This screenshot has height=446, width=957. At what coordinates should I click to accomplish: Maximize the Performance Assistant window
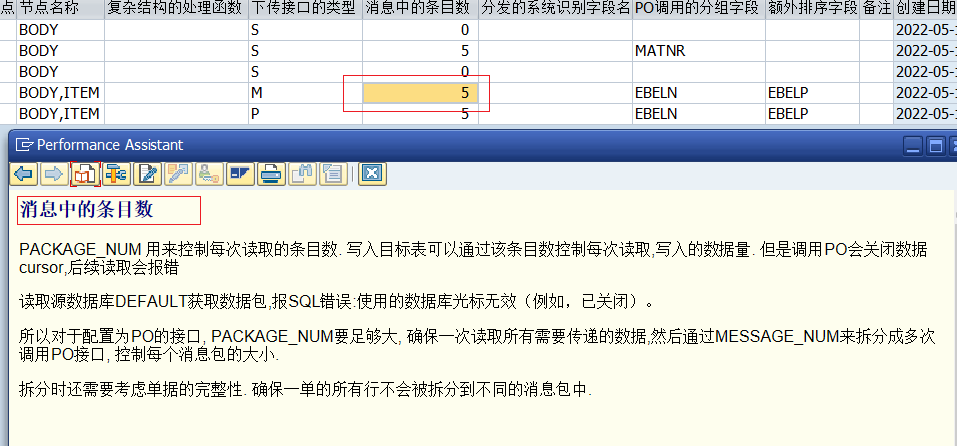pos(935,145)
